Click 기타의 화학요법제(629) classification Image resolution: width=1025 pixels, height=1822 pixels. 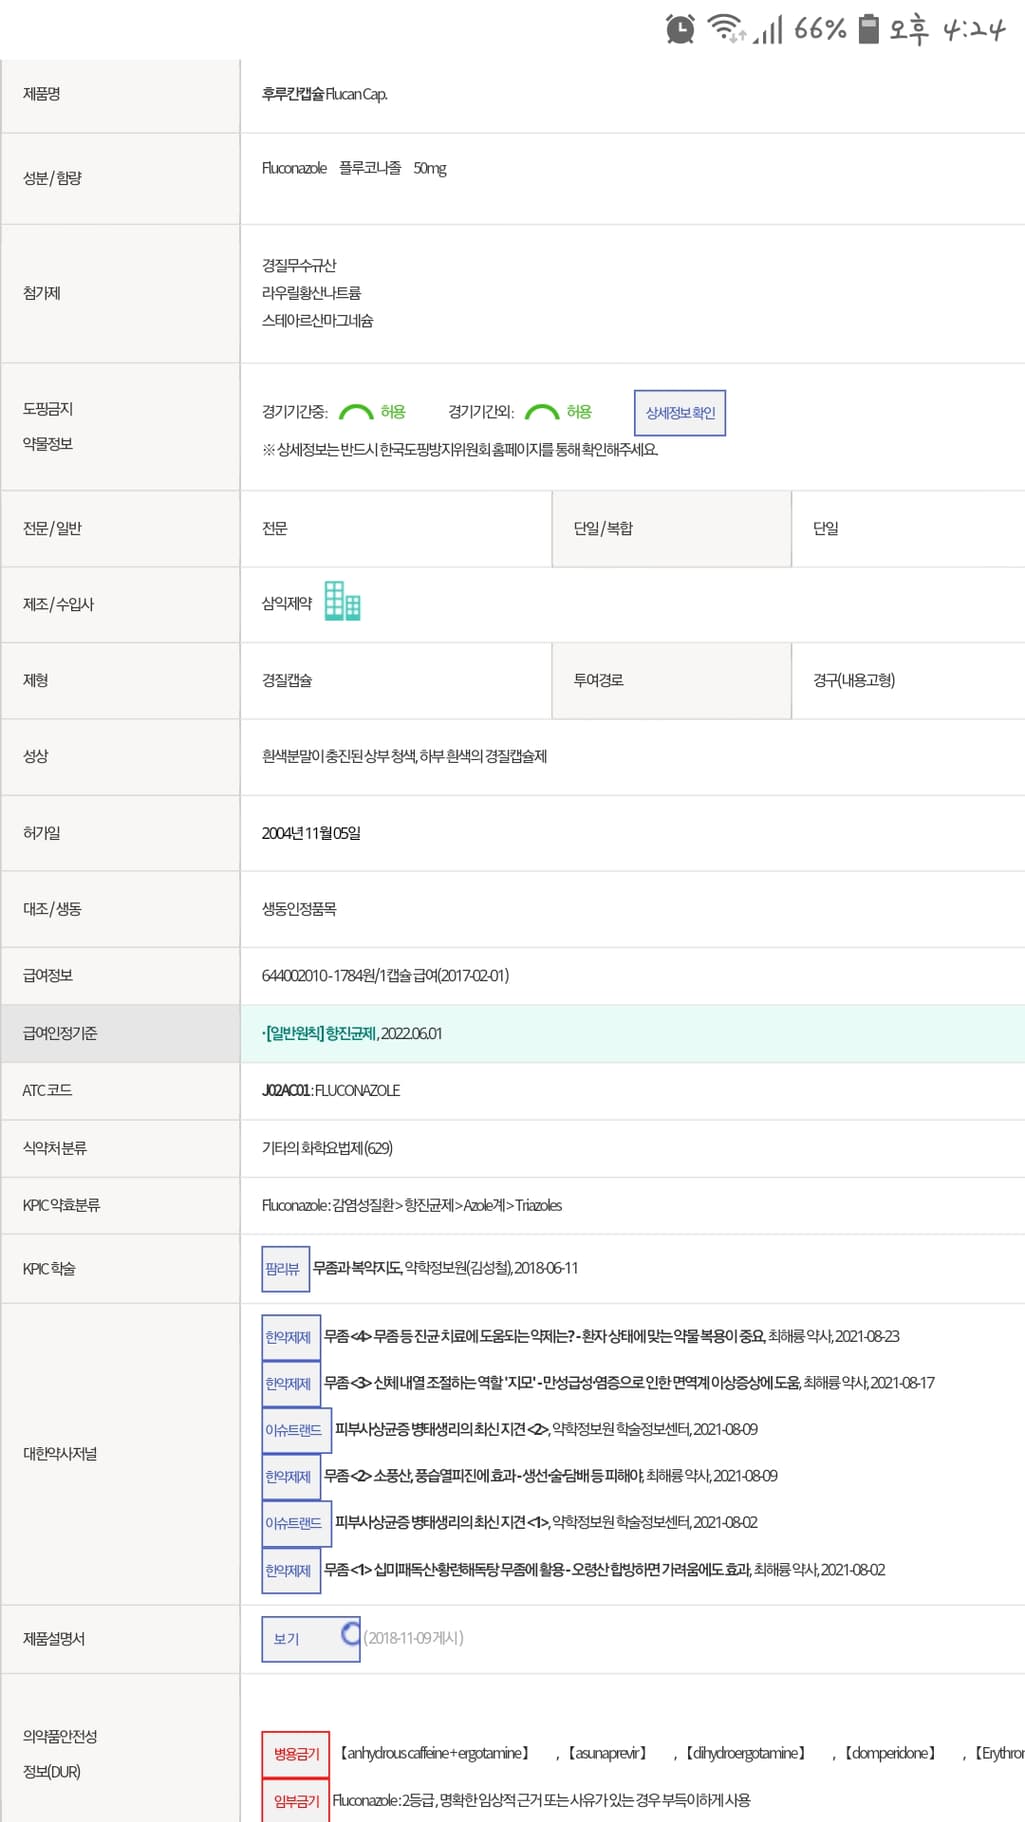pos(327,1148)
